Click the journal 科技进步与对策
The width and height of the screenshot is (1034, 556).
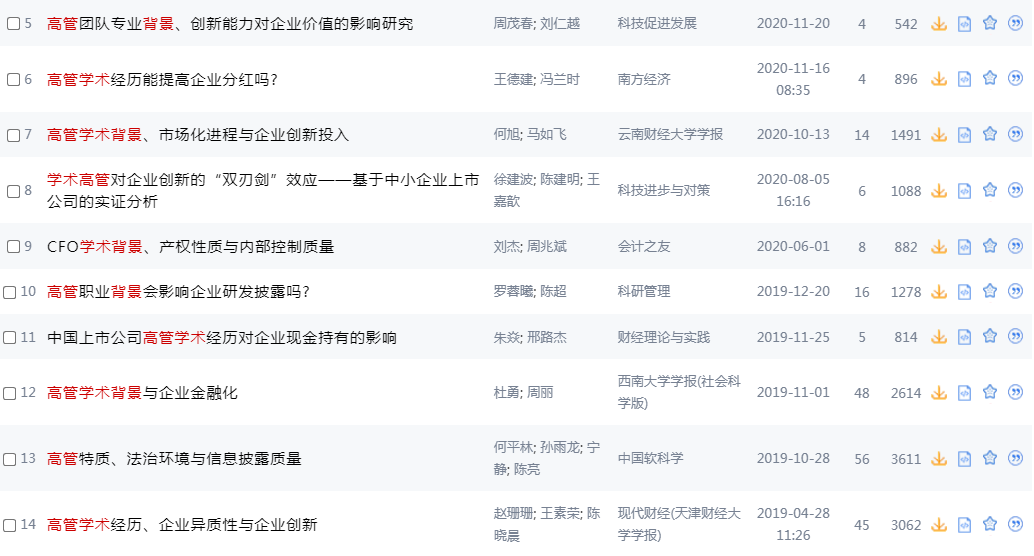click(x=663, y=191)
